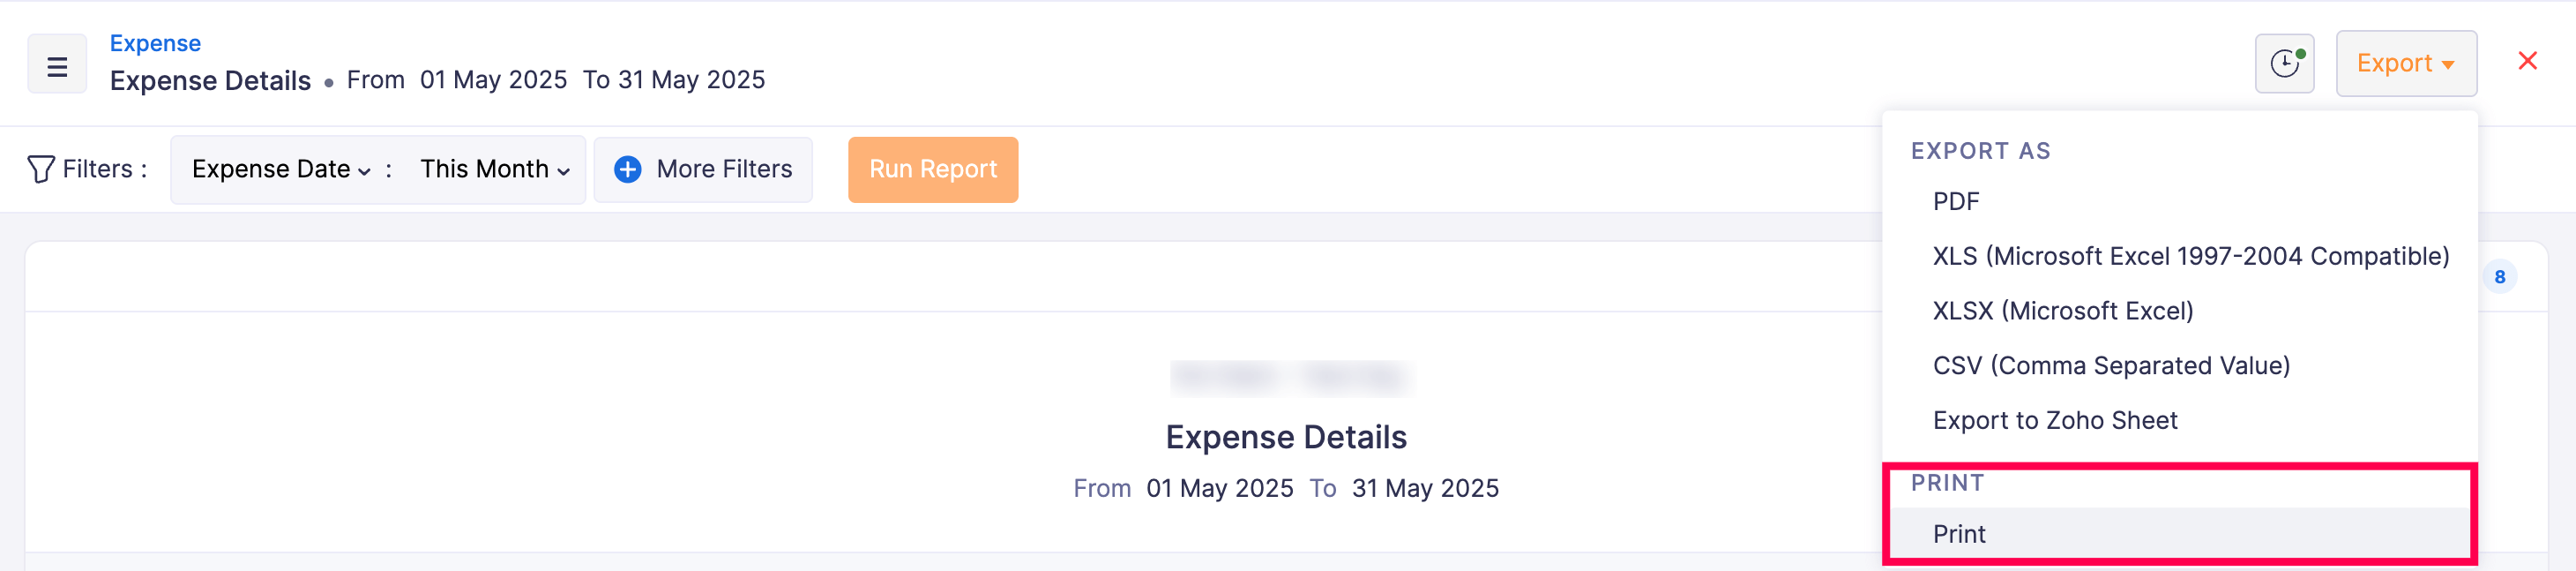The width and height of the screenshot is (2576, 571).
Task: Expand the Expense Date filter dropdown
Action: coord(281,169)
